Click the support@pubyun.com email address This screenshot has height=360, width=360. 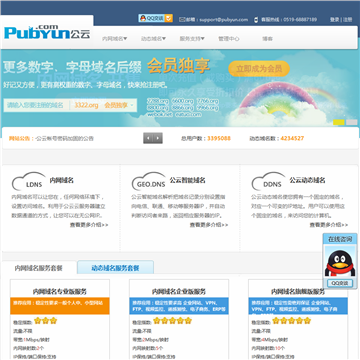pyautogui.click(x=224, y=20)
